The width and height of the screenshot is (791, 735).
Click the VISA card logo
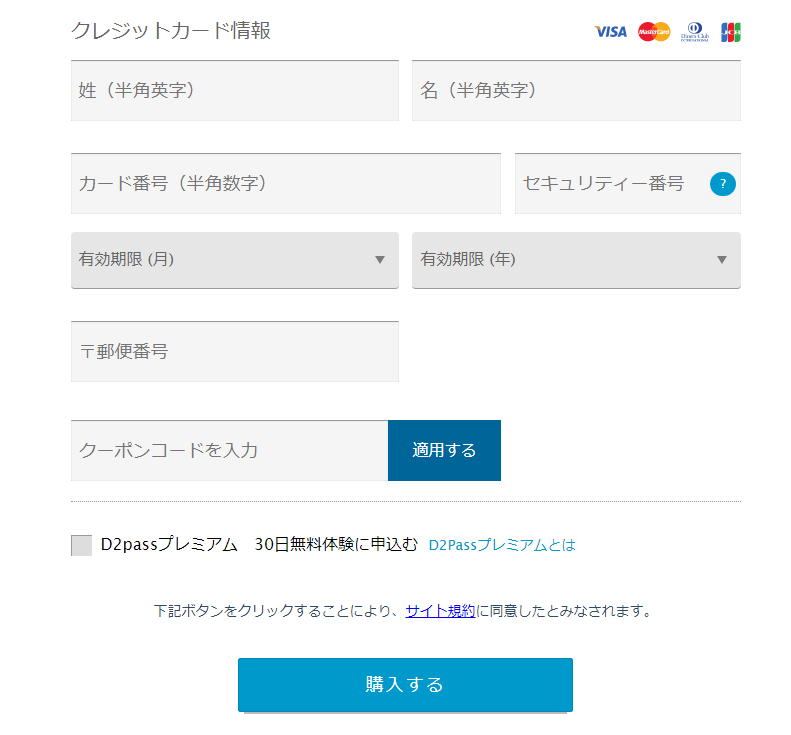610,32
